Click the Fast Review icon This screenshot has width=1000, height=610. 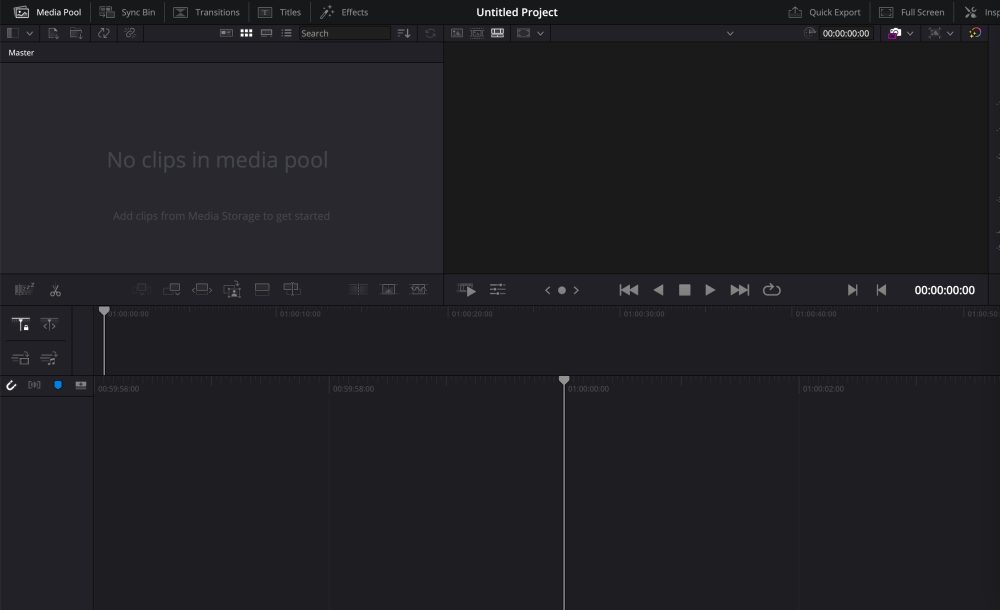click(x=467, y=290)
